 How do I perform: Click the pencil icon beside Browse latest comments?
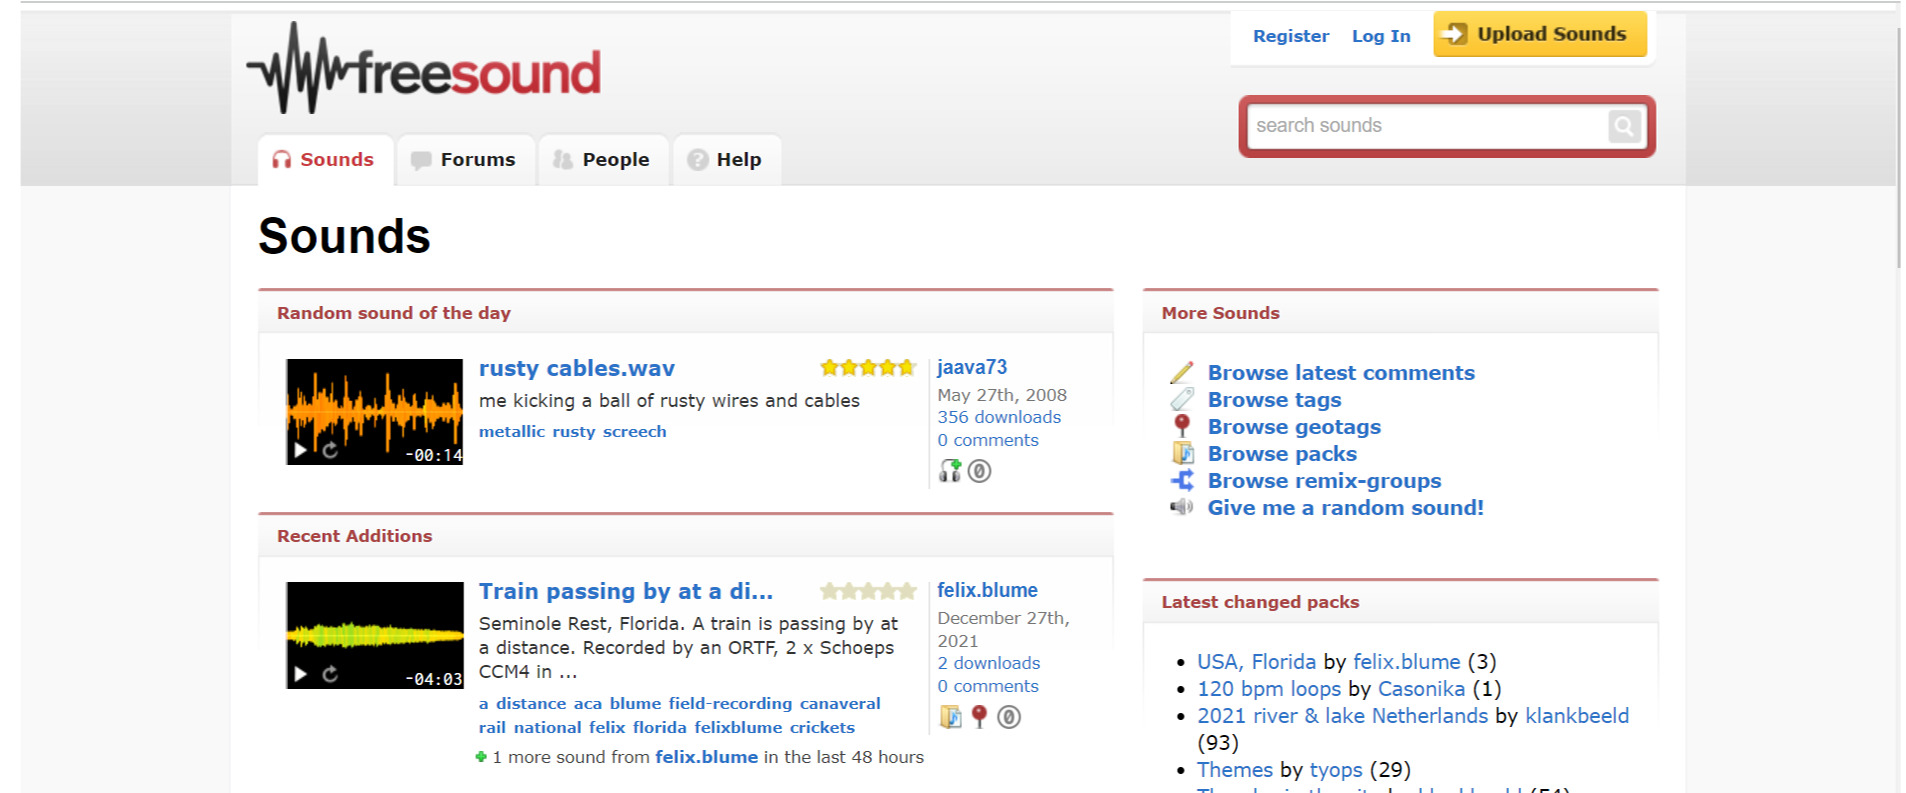coord(1182,373)
